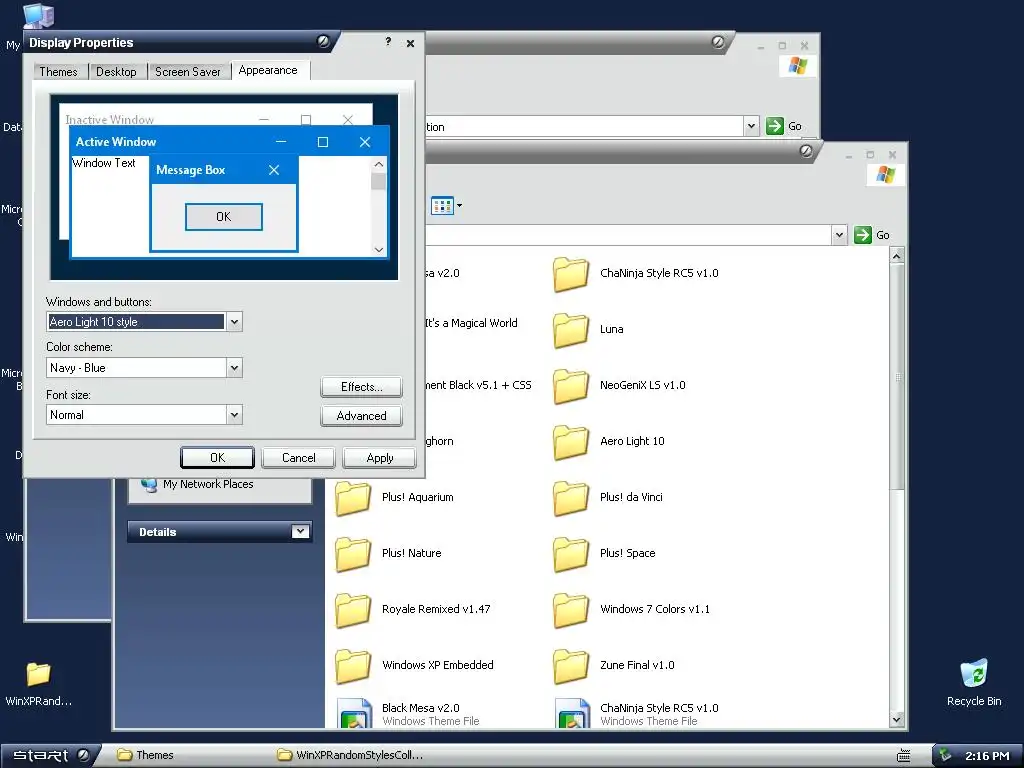Open the Luna folder icon
The height and width of the screenshot is (768, 1024).
(570, 330)
